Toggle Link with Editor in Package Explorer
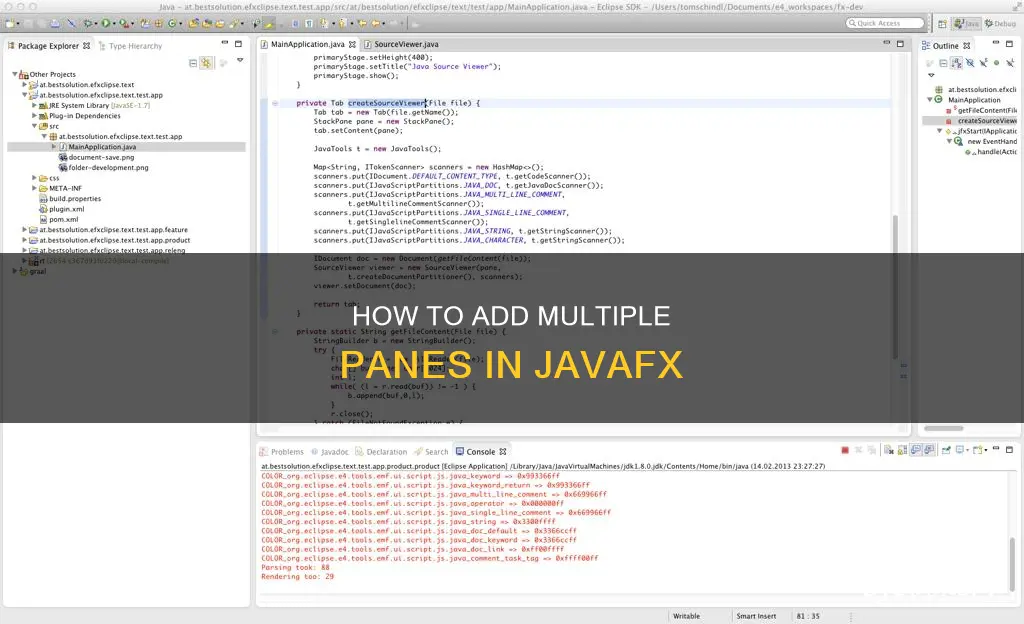The width and height of the screenshot is (1024, 624). (x=206, y=63)
